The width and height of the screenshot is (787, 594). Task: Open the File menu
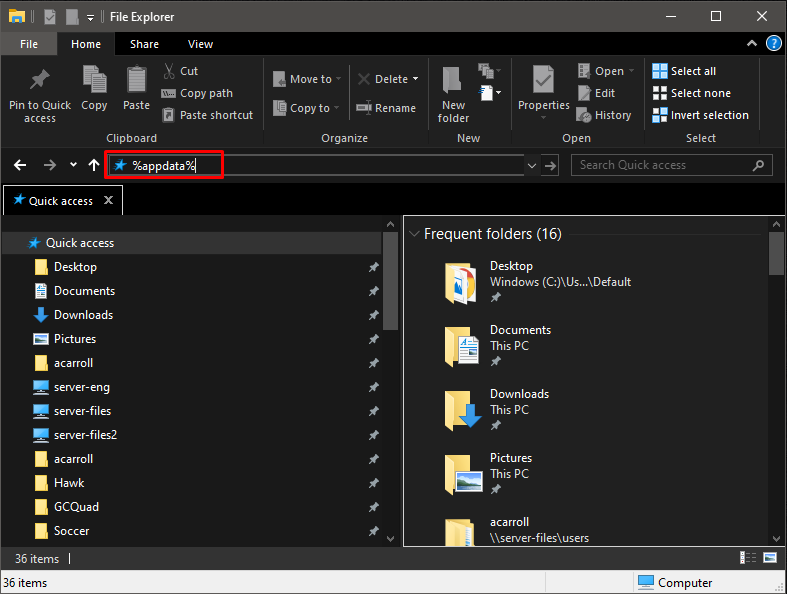(x=29, y=44)
